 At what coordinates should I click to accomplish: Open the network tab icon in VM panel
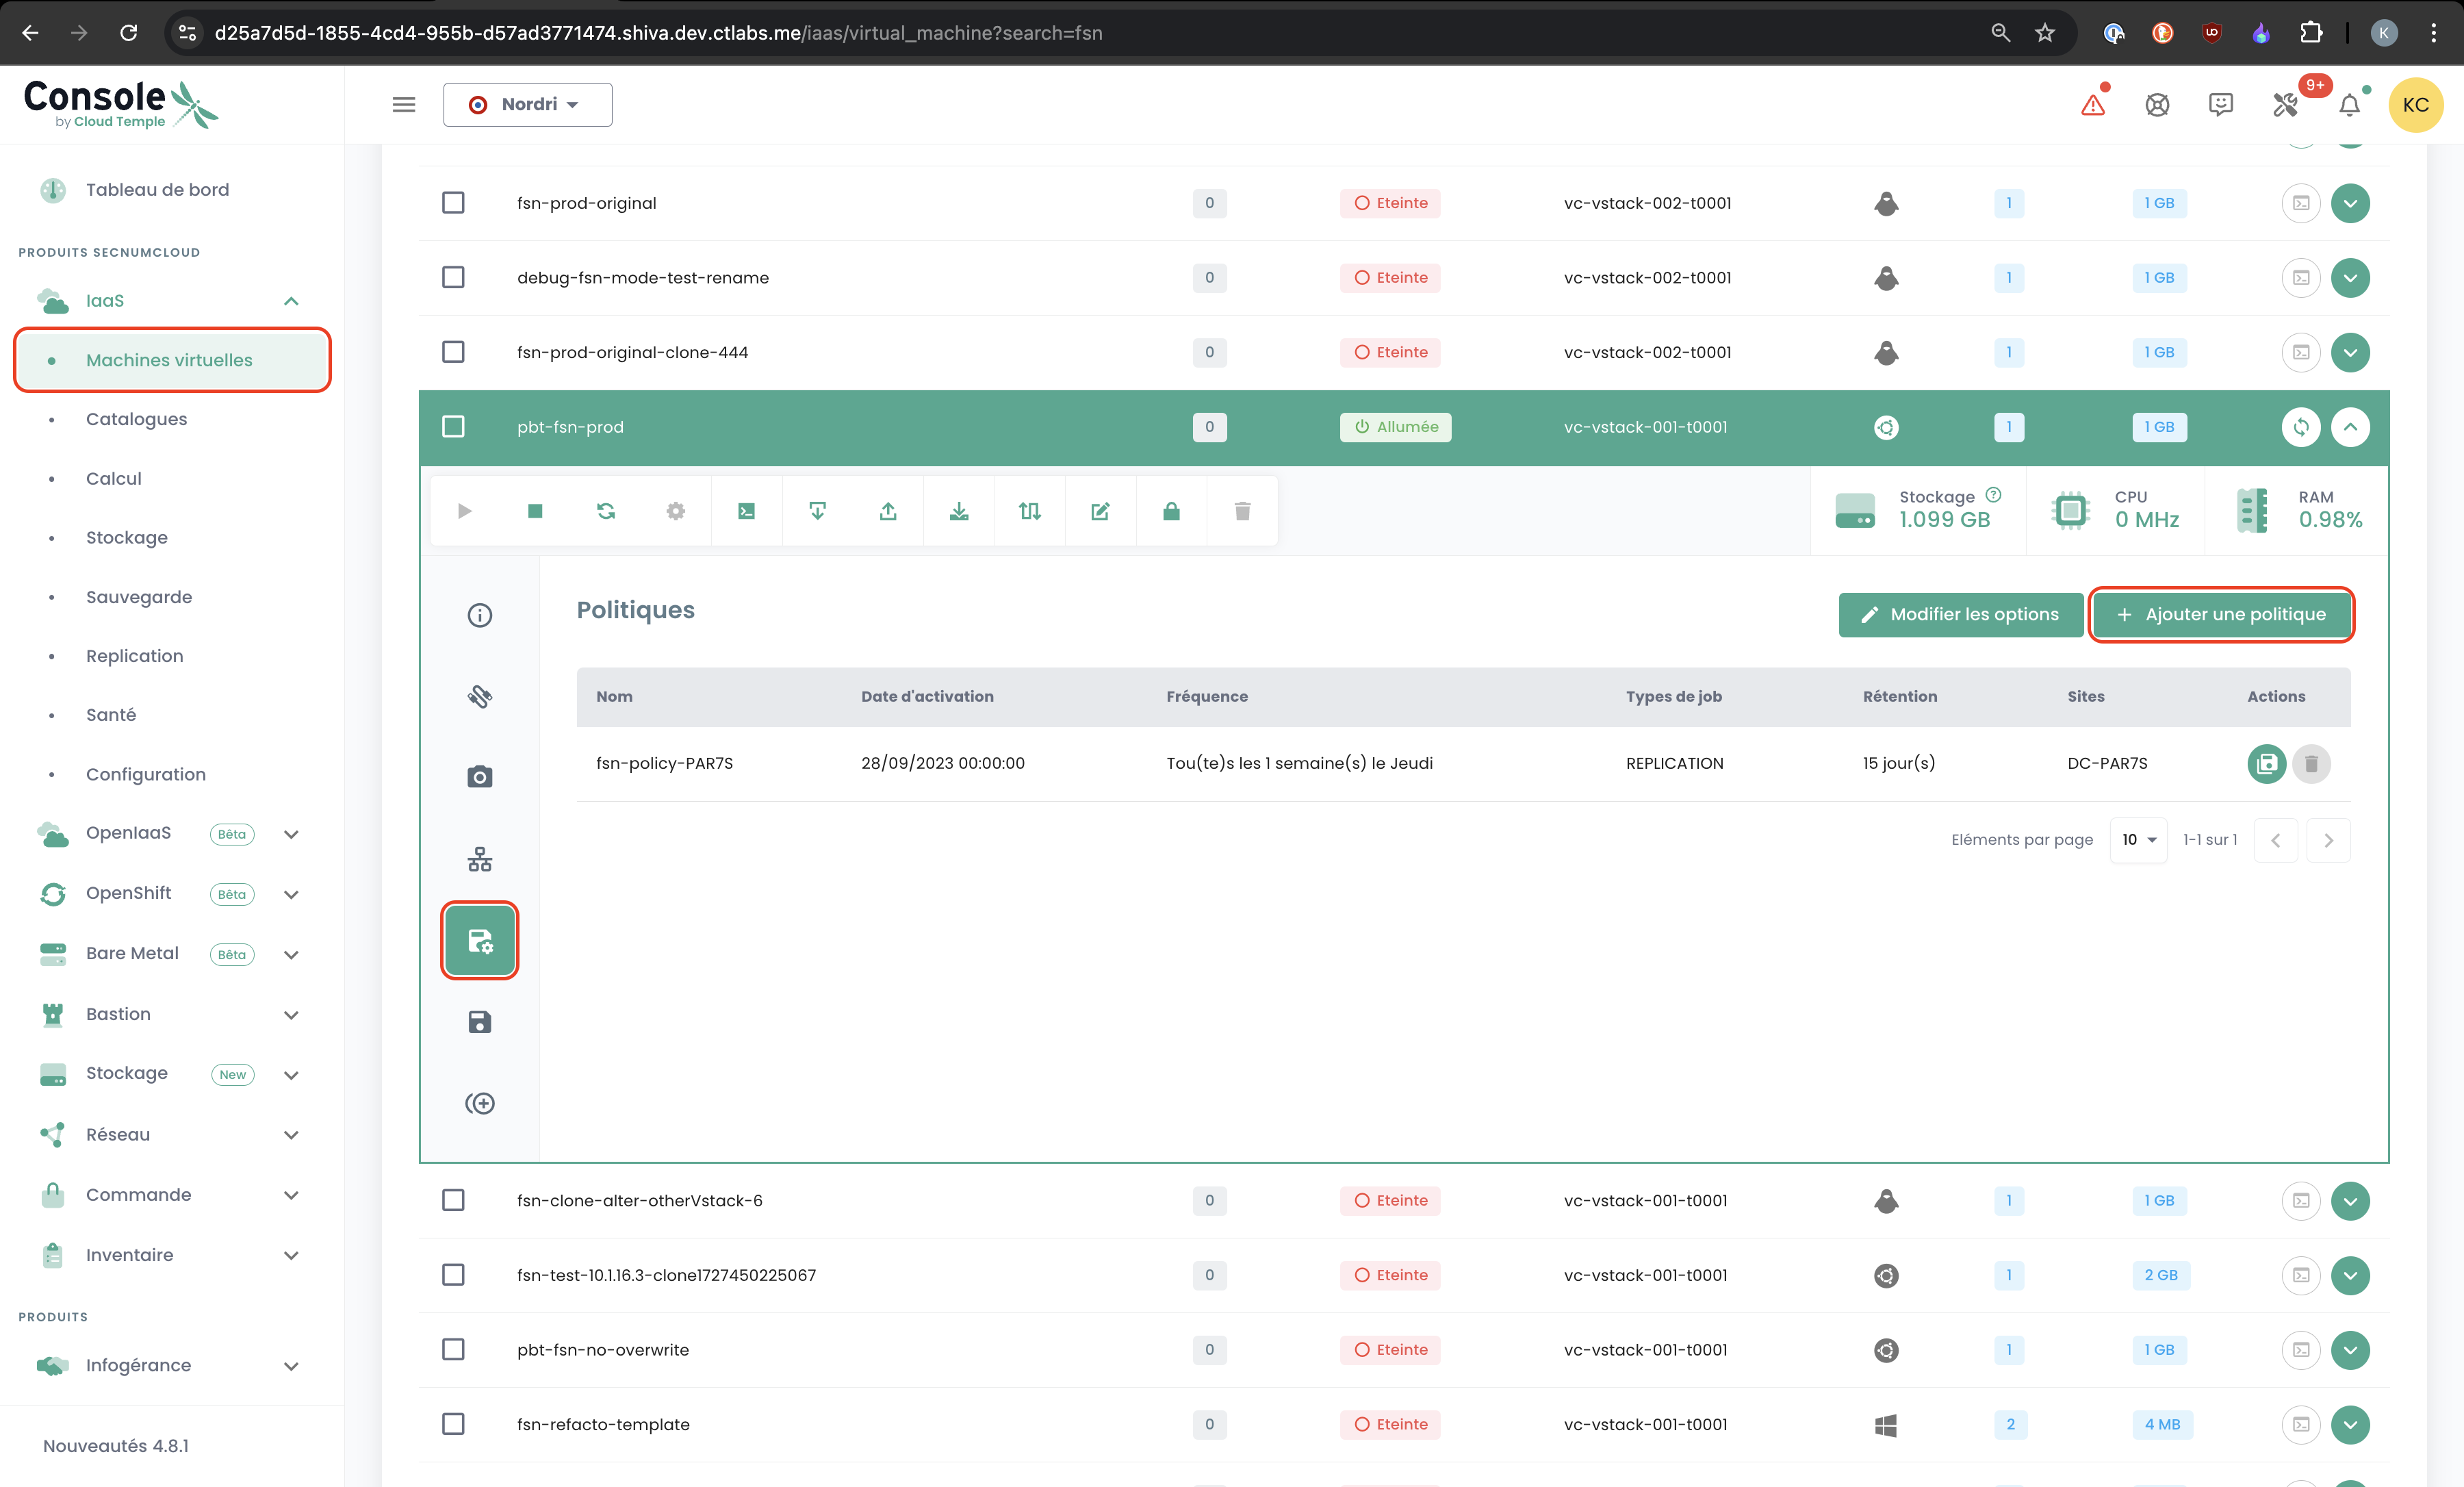click(480, 859)
